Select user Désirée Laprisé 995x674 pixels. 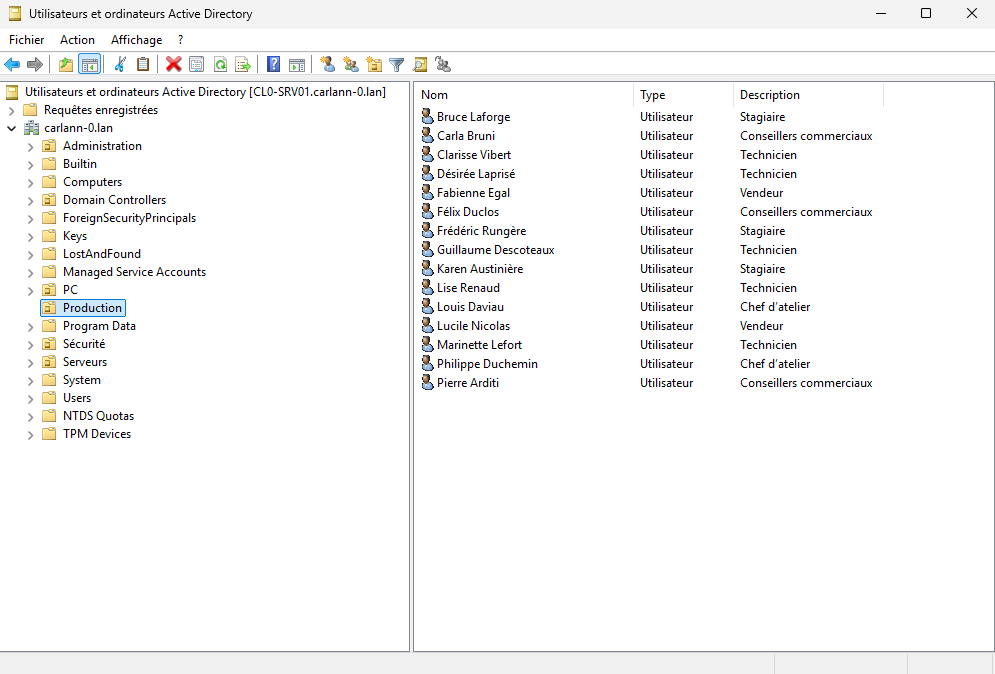(476, 174)
